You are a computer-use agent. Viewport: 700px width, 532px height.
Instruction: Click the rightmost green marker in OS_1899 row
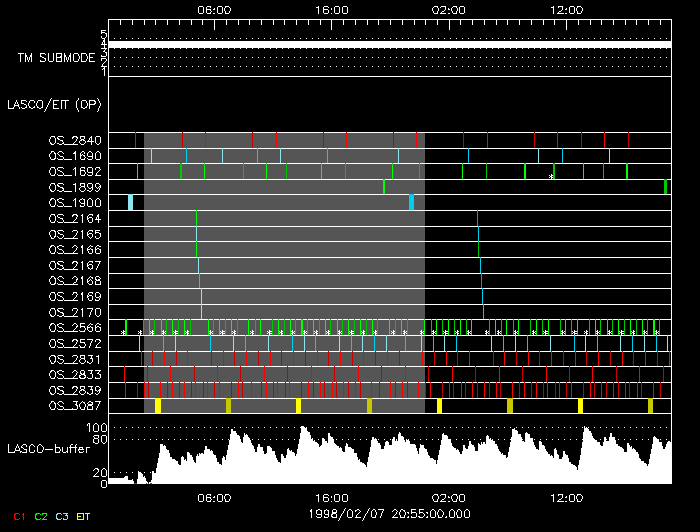click(x=666, y=187)
